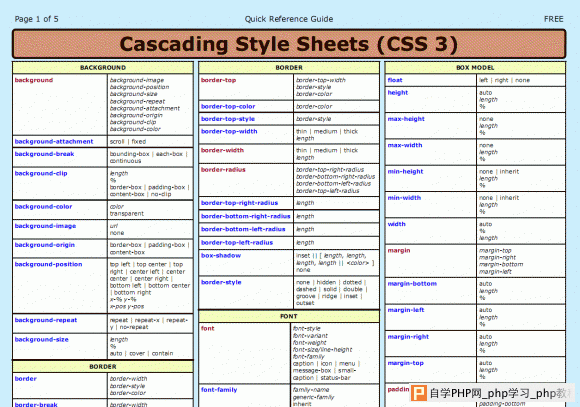Viewport: 580px width, 407px height.
Task: Click the 'min-height' property name
Action: coord(405,172)
